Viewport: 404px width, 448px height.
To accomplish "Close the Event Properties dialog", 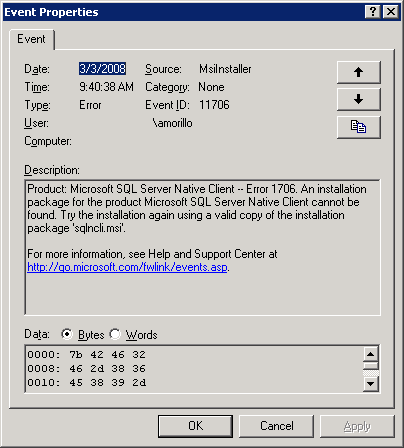I will tap(391, 12).
